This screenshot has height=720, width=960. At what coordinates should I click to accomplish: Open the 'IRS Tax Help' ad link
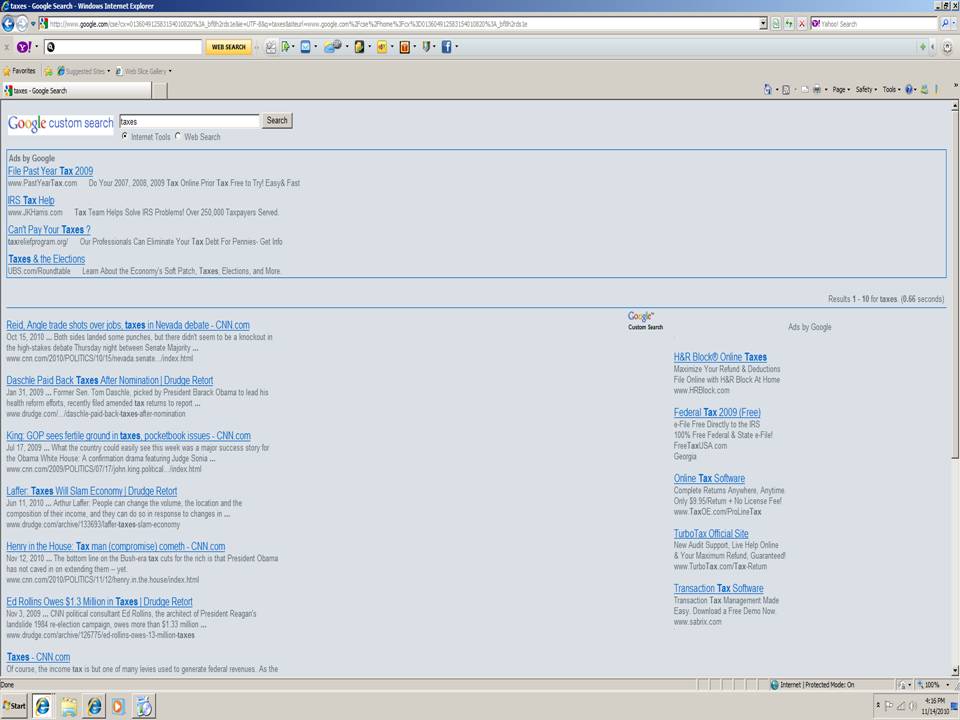(31, 200)
